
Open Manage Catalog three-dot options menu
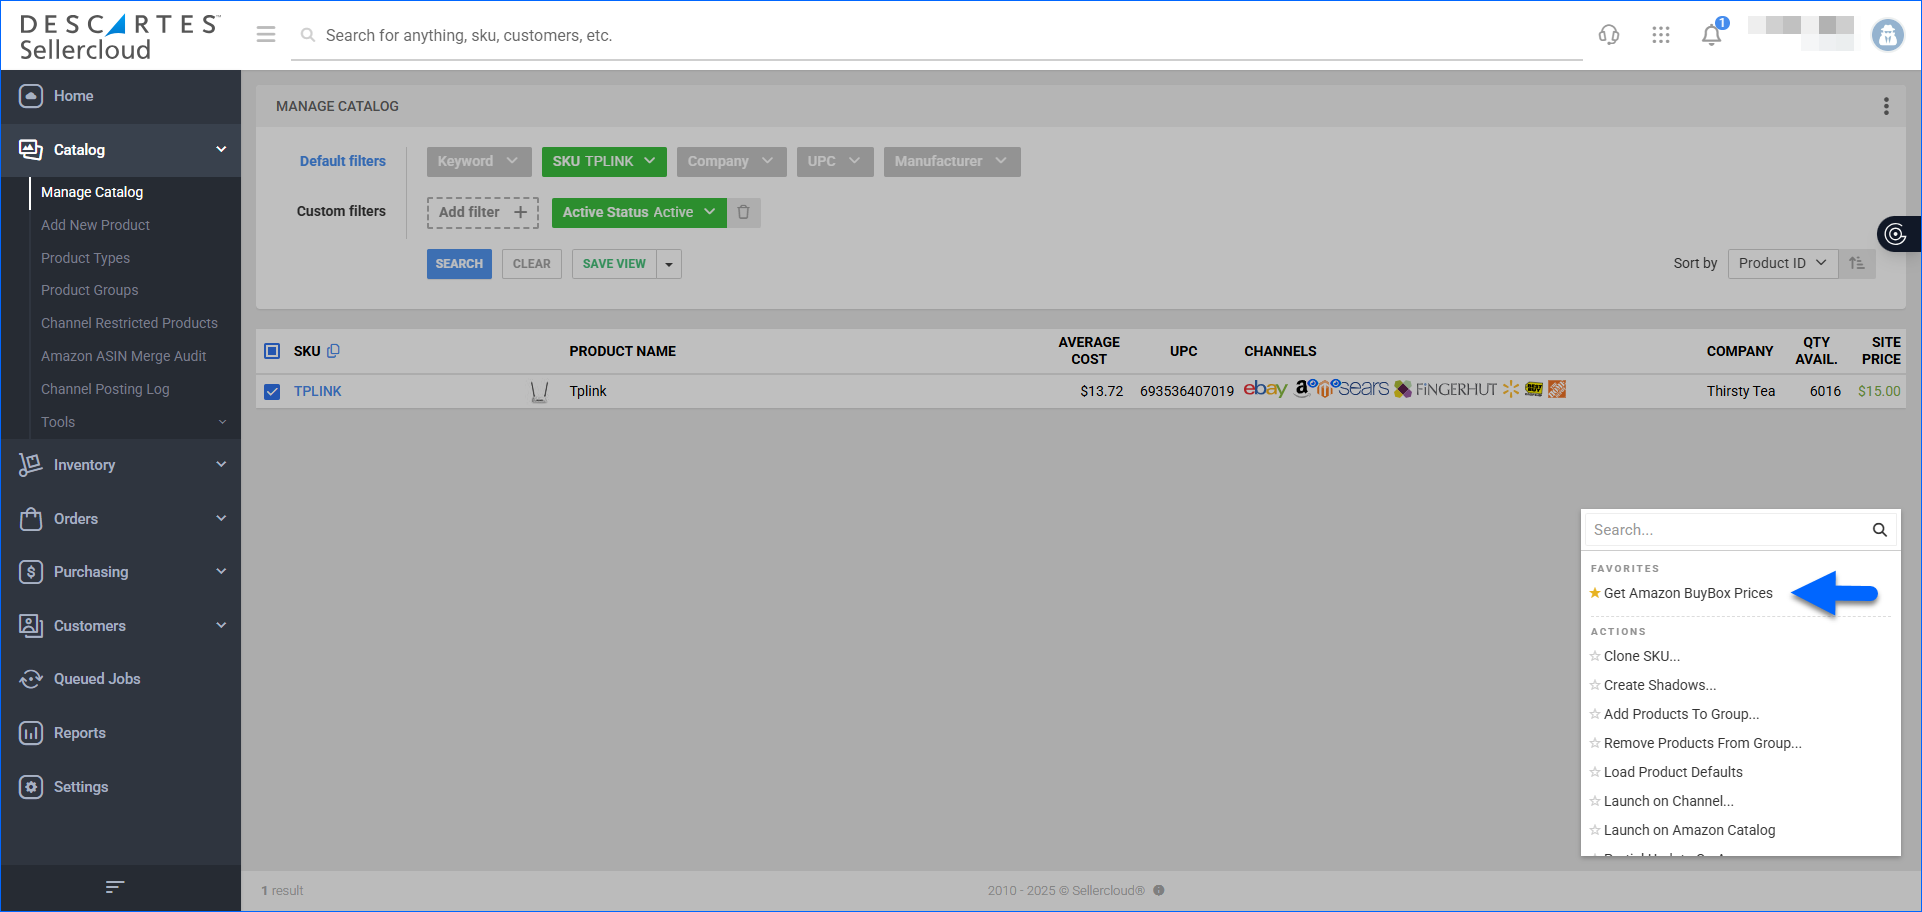[1886, 106]
